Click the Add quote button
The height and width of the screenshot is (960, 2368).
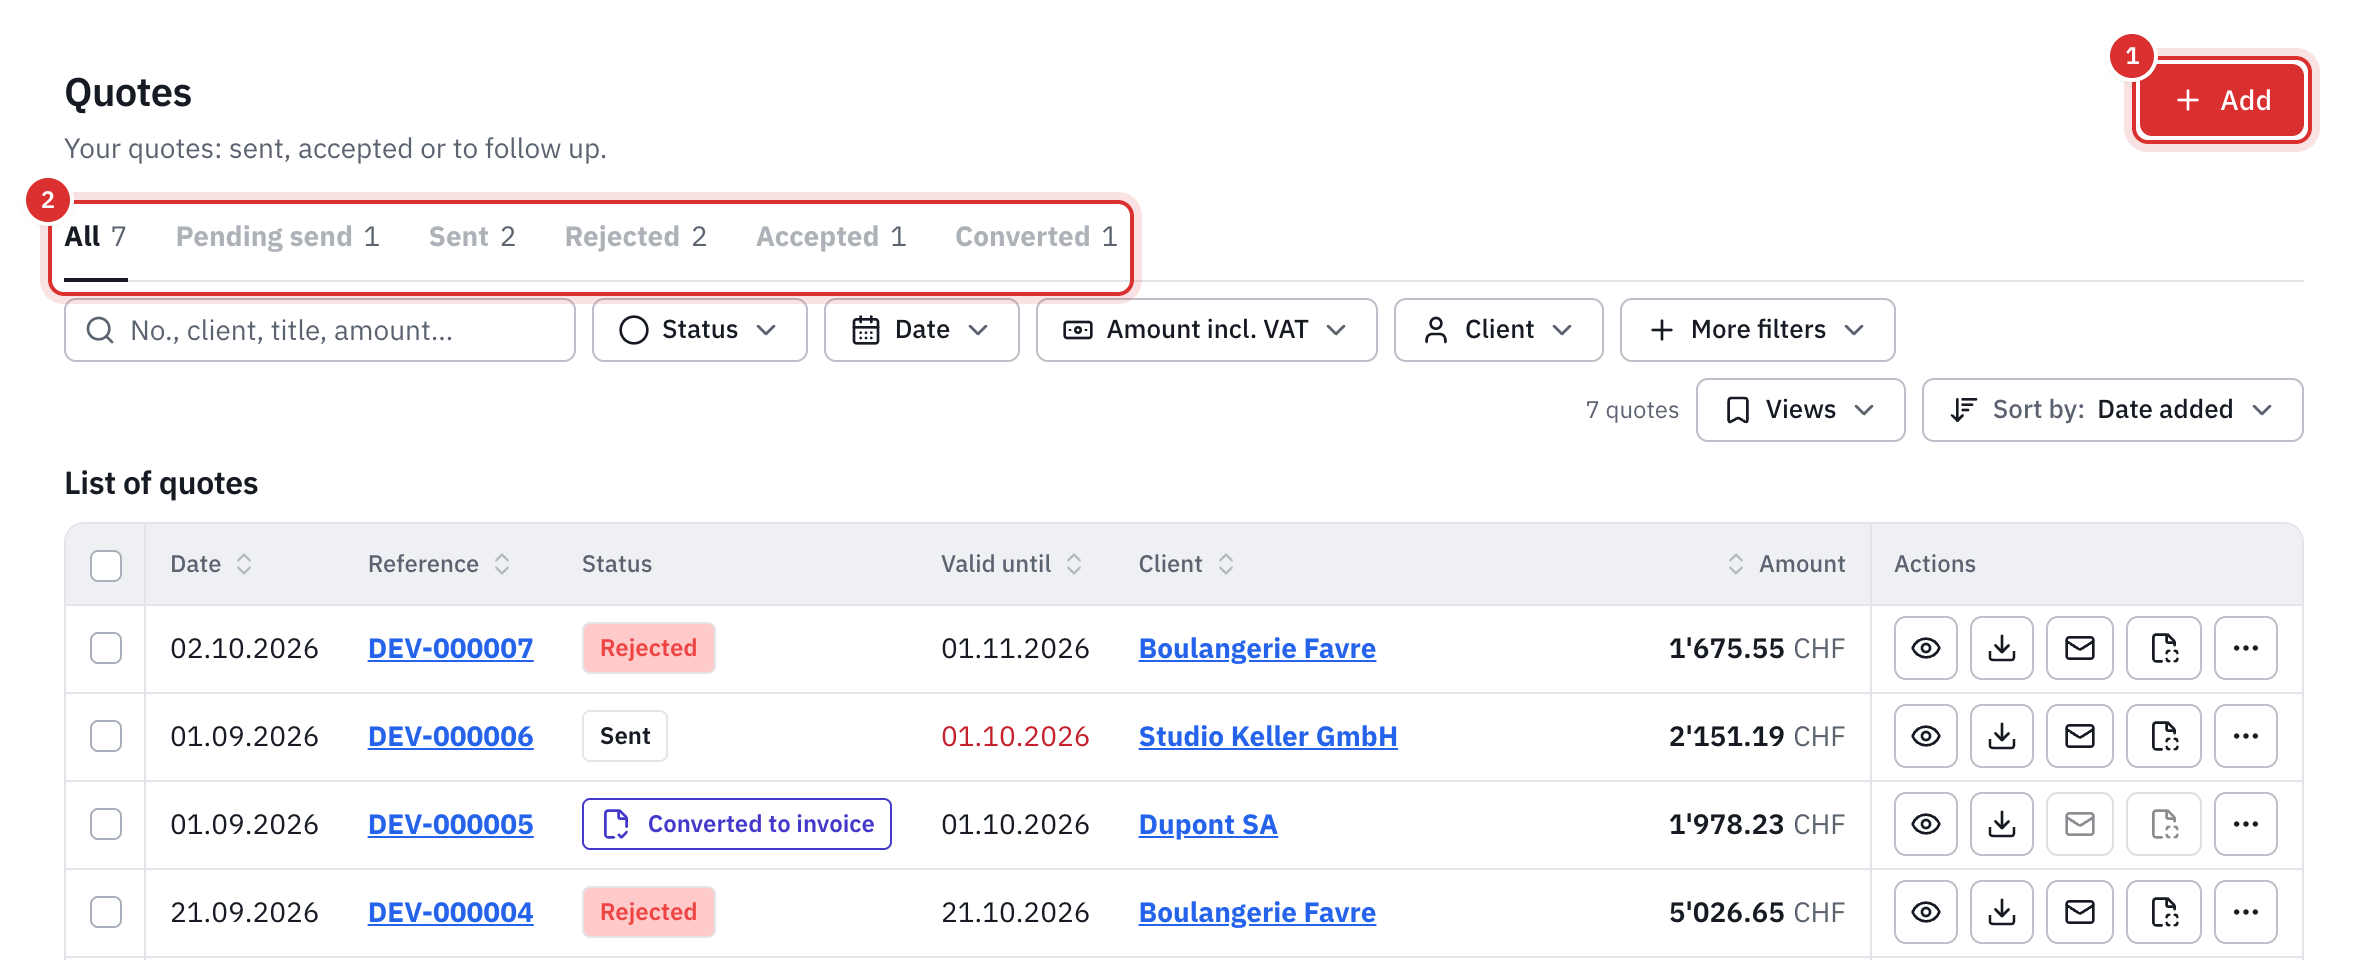click(2221, 100)
